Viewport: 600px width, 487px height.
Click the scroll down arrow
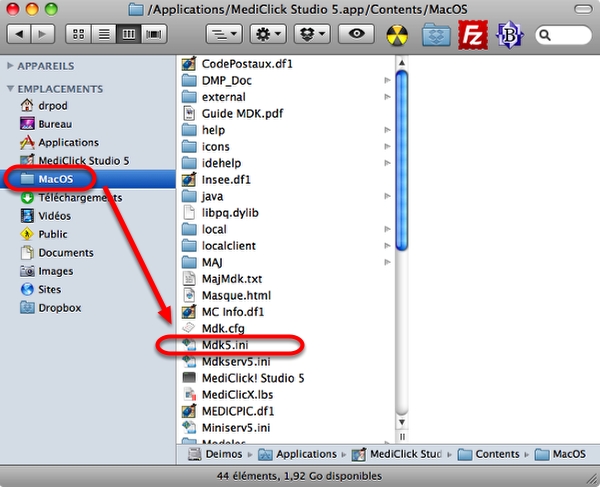pyautogui.click(x=402, y=422)
